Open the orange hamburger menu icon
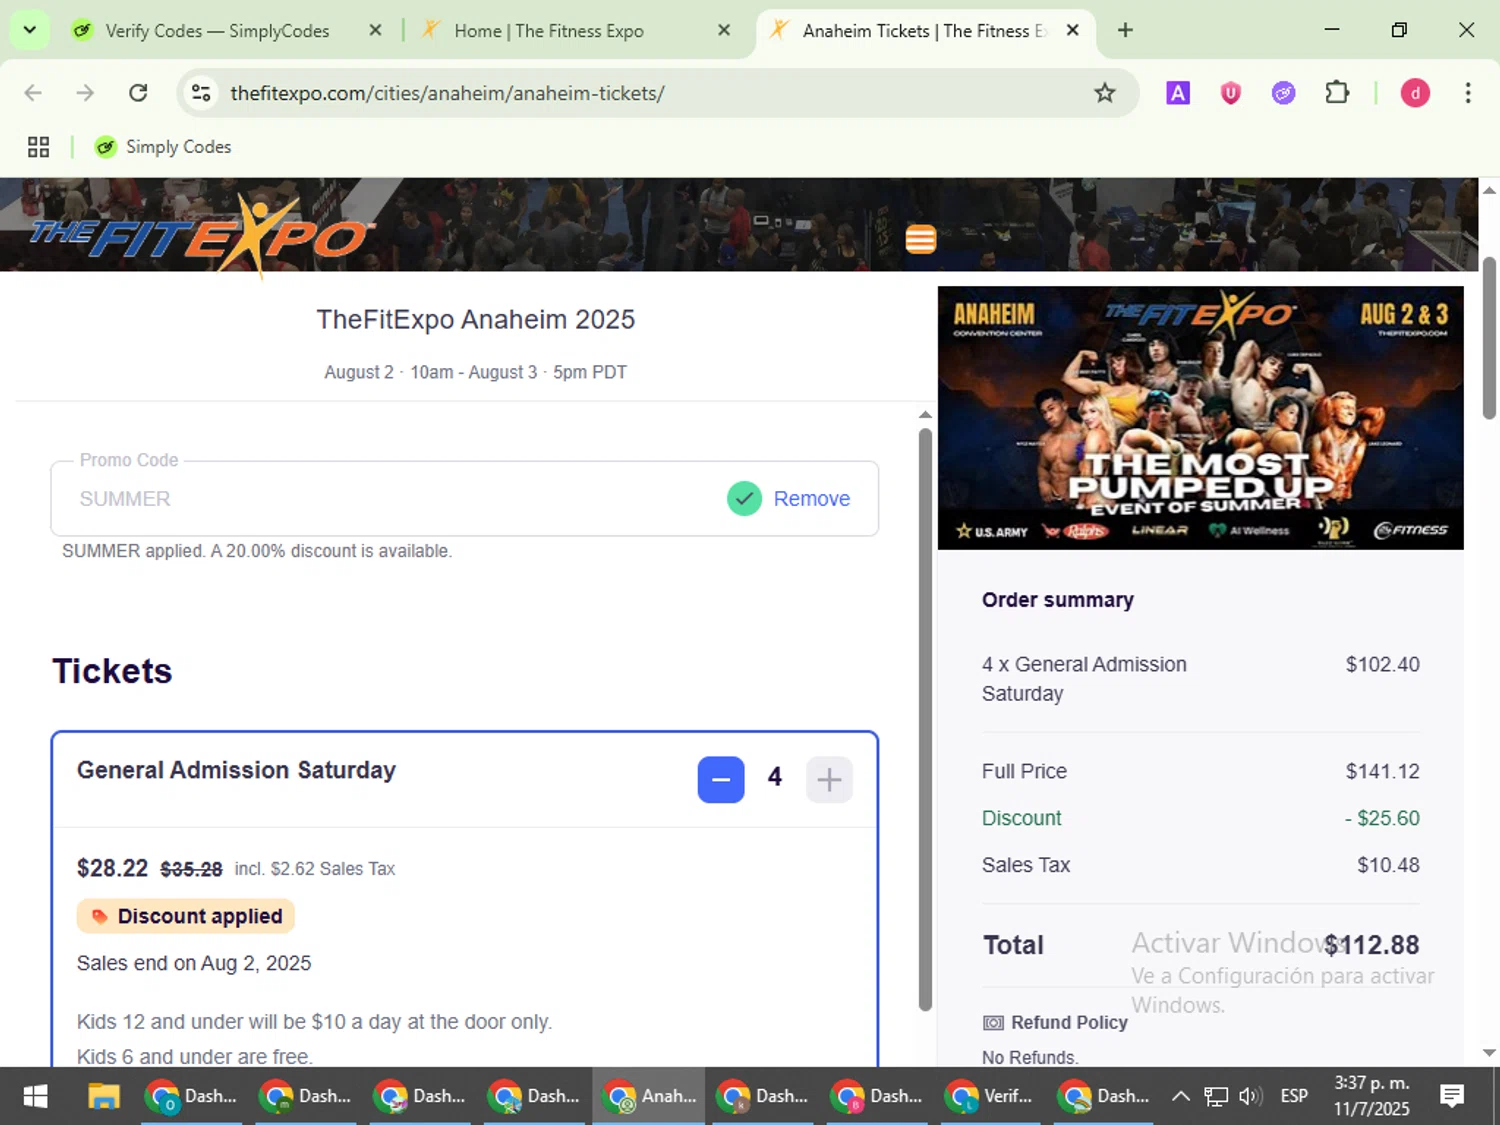1500x1125 pixels. [920, 239]
